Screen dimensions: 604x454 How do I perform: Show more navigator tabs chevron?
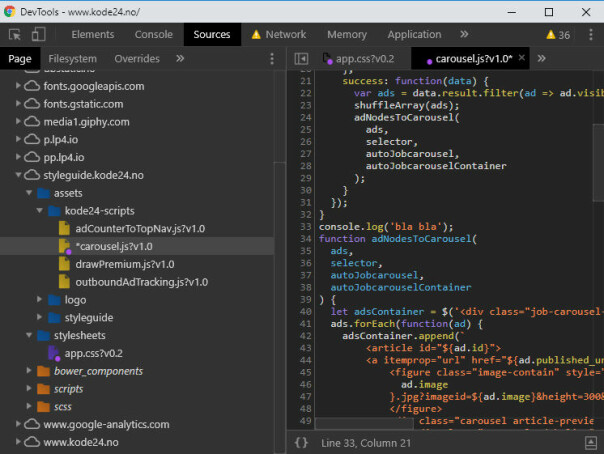[180, 59]
